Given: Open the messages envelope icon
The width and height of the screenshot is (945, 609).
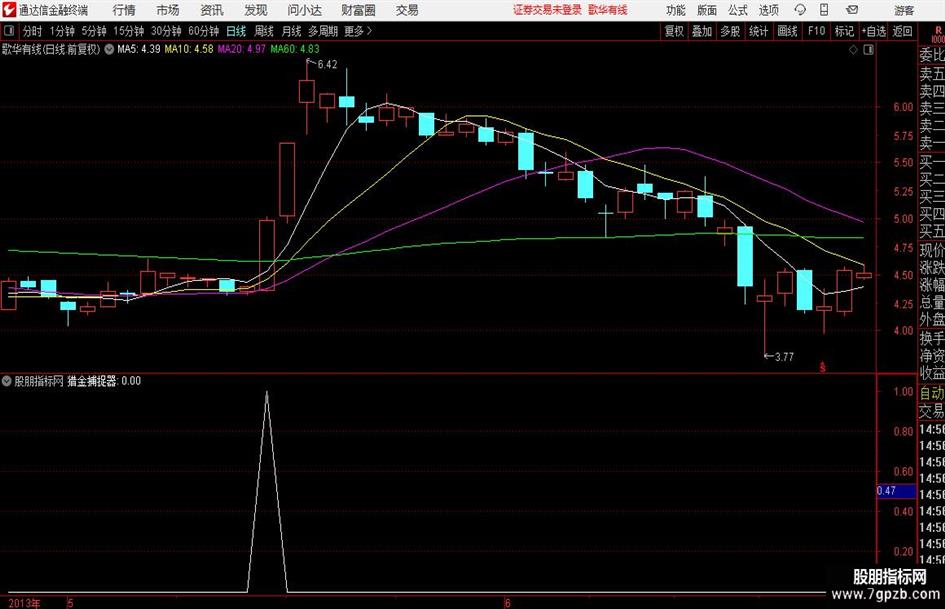Looking at the screenshot, I should coord(852,10).
